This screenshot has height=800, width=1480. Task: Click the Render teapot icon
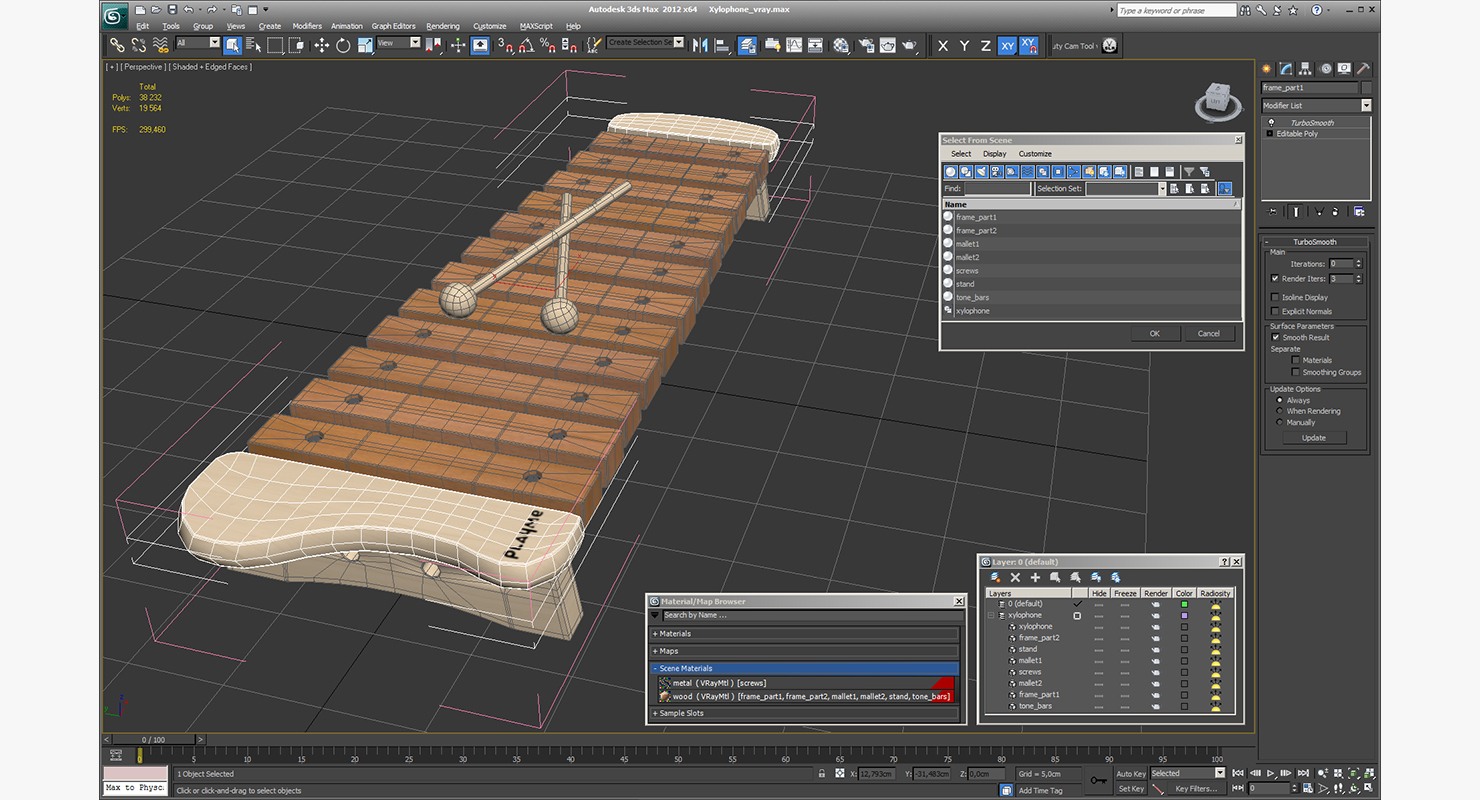coord(909,45)
